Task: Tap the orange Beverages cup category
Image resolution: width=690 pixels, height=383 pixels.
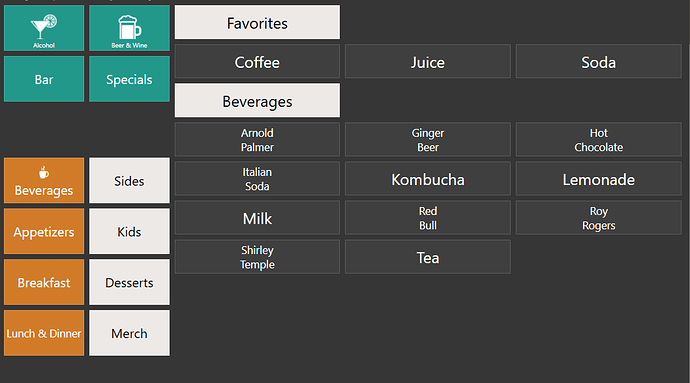Action: (44, 180)
